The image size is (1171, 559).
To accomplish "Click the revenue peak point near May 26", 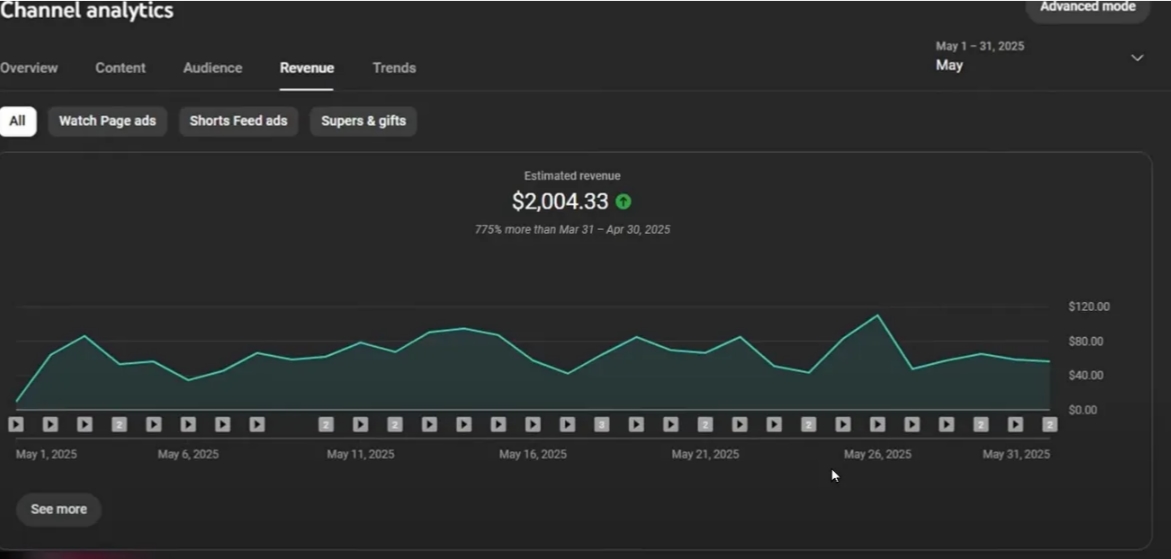I will coord(878,315).
